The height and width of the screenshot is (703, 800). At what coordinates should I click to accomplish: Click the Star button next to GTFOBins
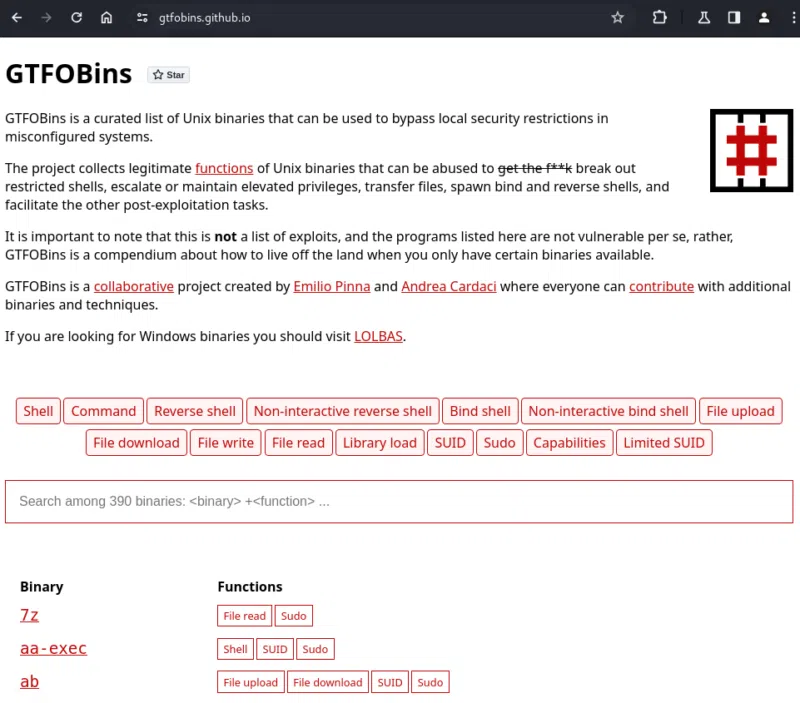click(168, 74)
